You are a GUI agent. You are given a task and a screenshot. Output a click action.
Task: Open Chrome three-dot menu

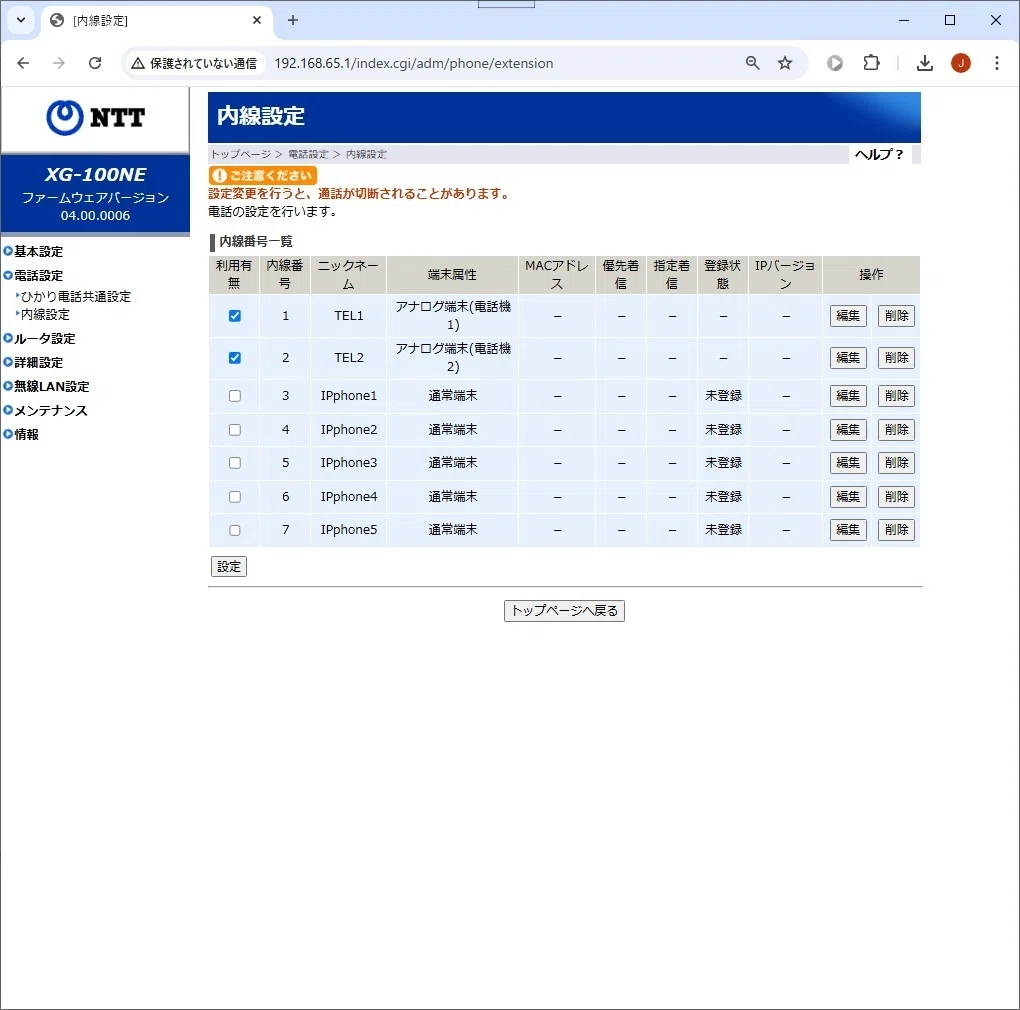pos(997,63)
